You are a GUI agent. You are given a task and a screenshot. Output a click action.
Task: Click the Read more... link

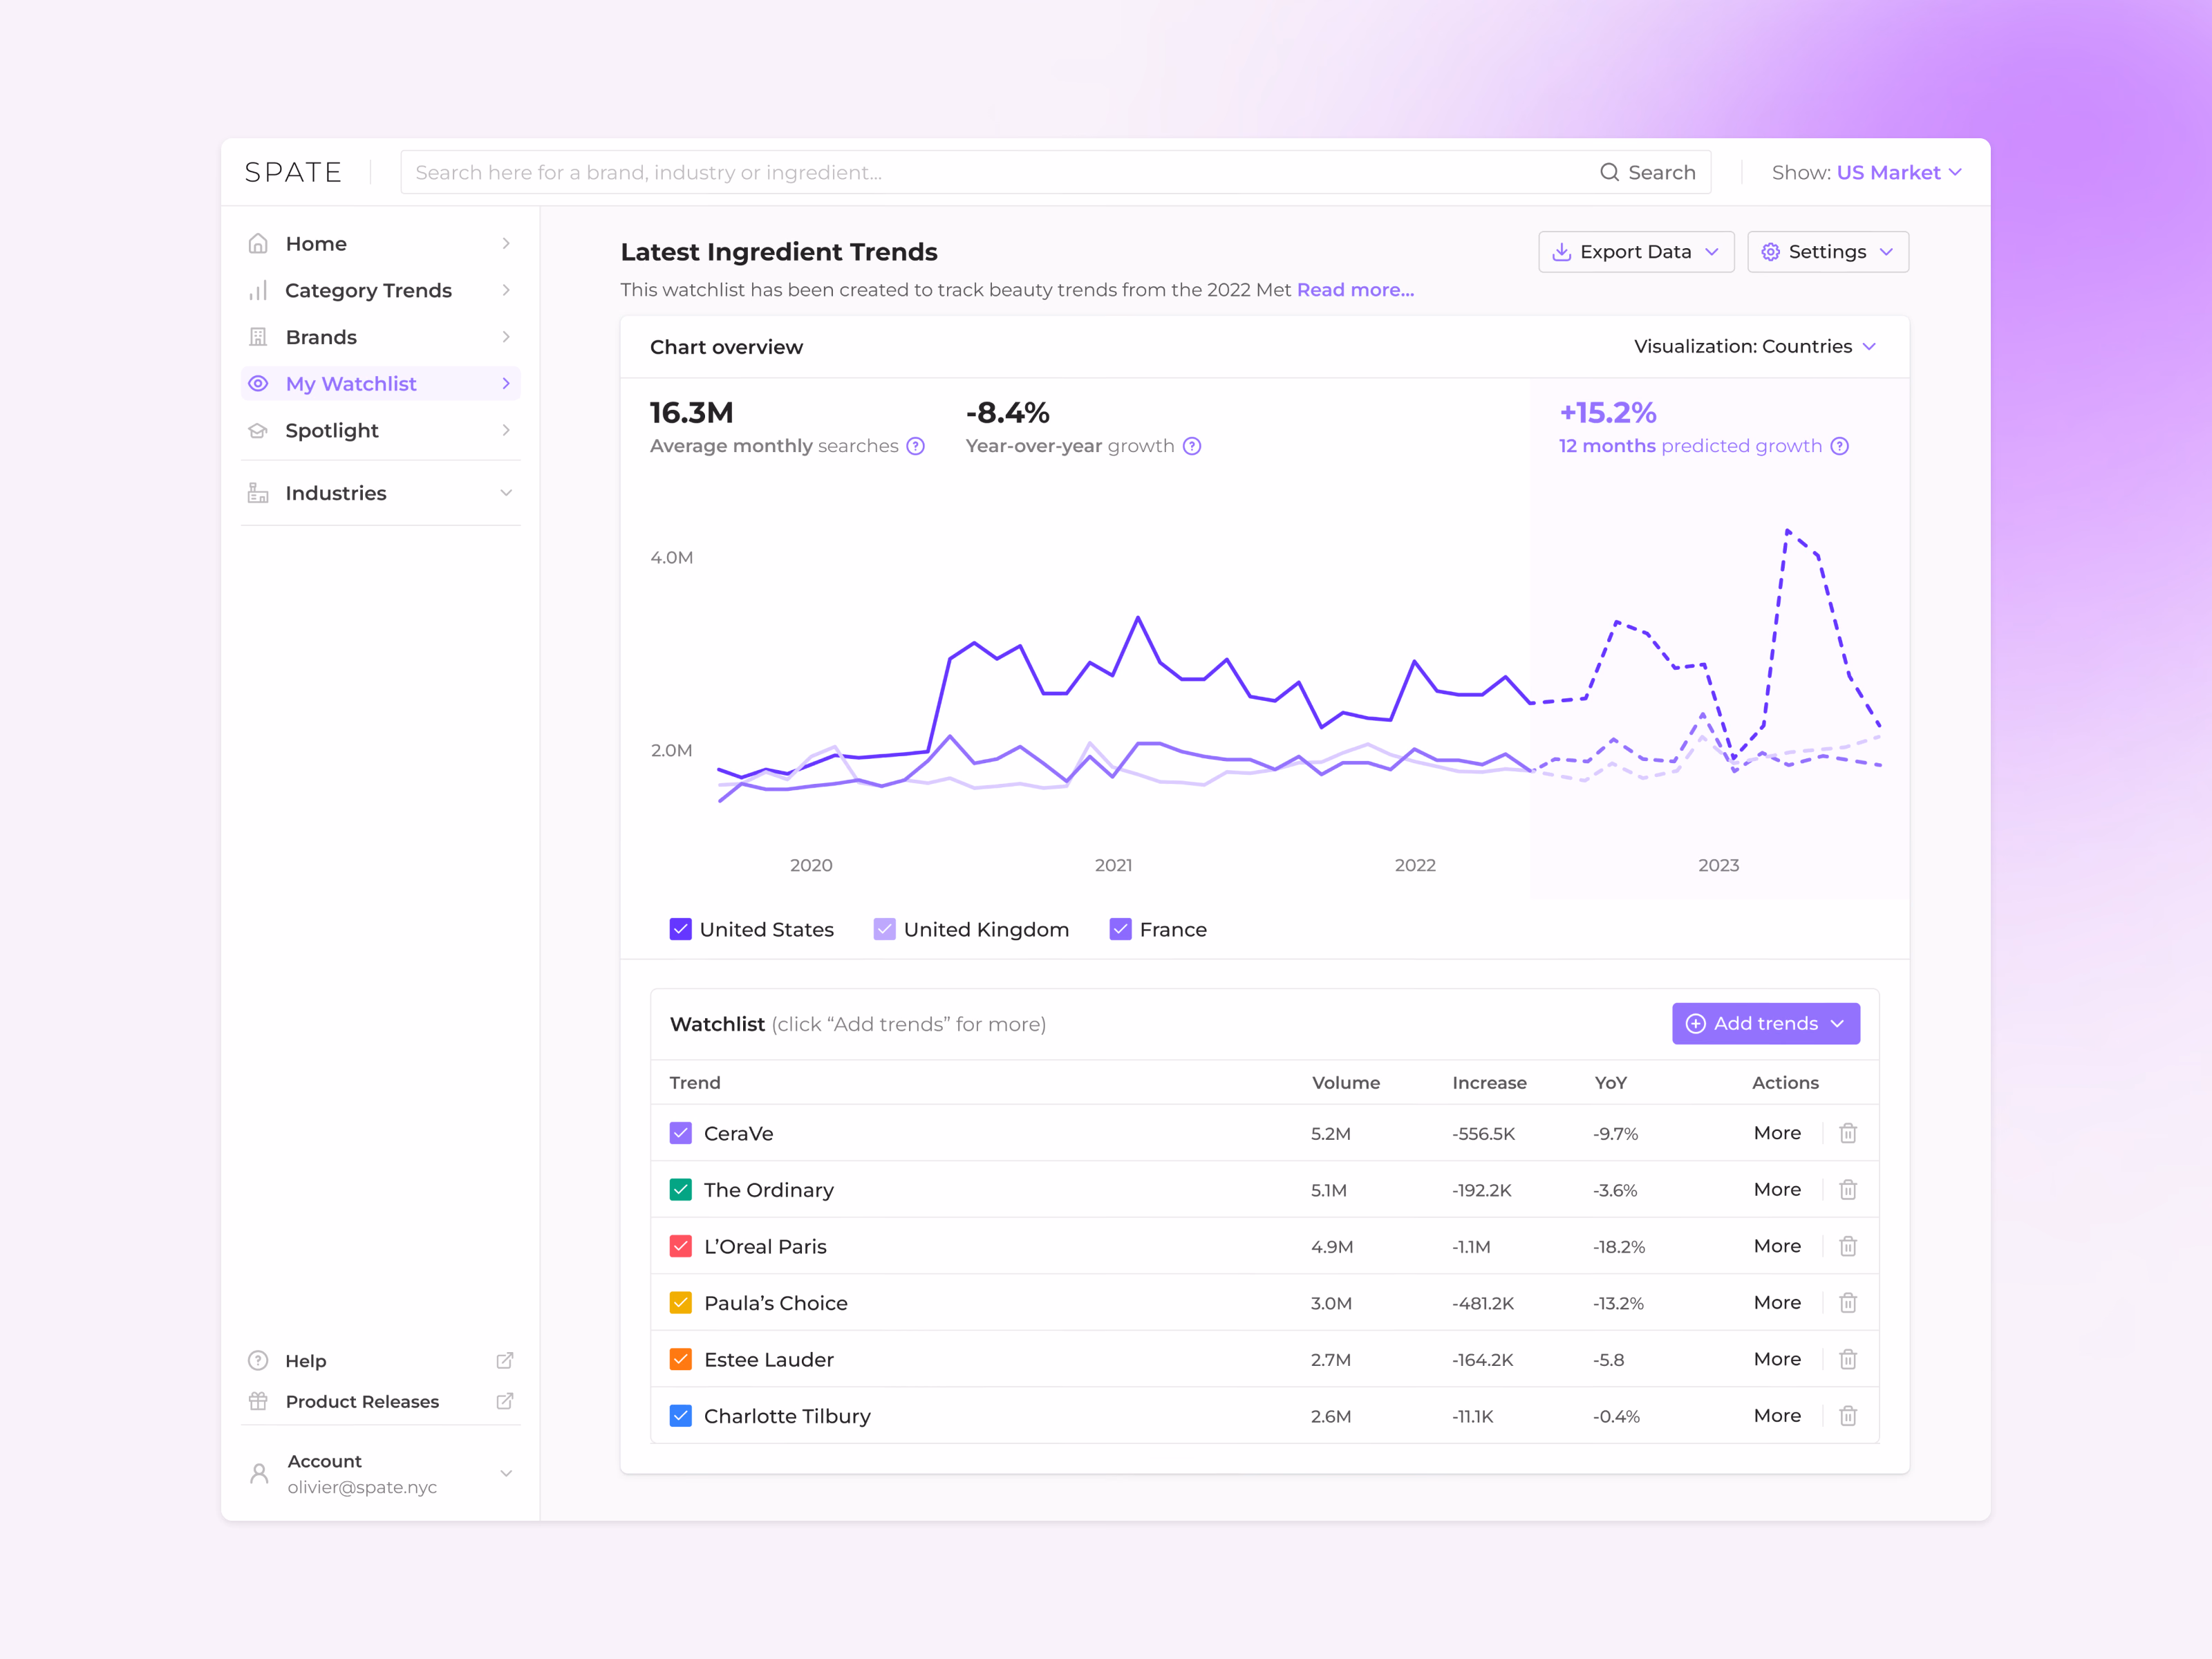pos(1355,290)
